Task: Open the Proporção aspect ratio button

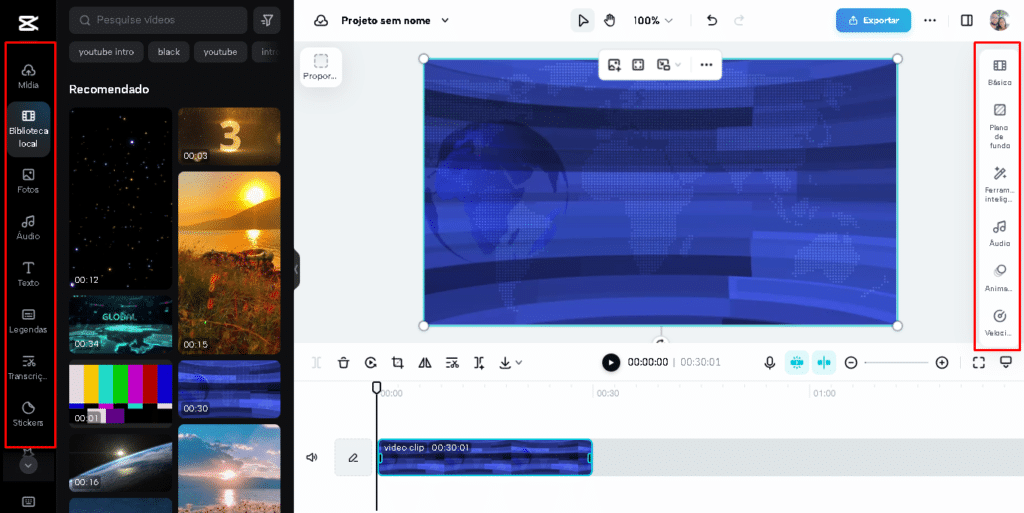Action: coord(321,68)
